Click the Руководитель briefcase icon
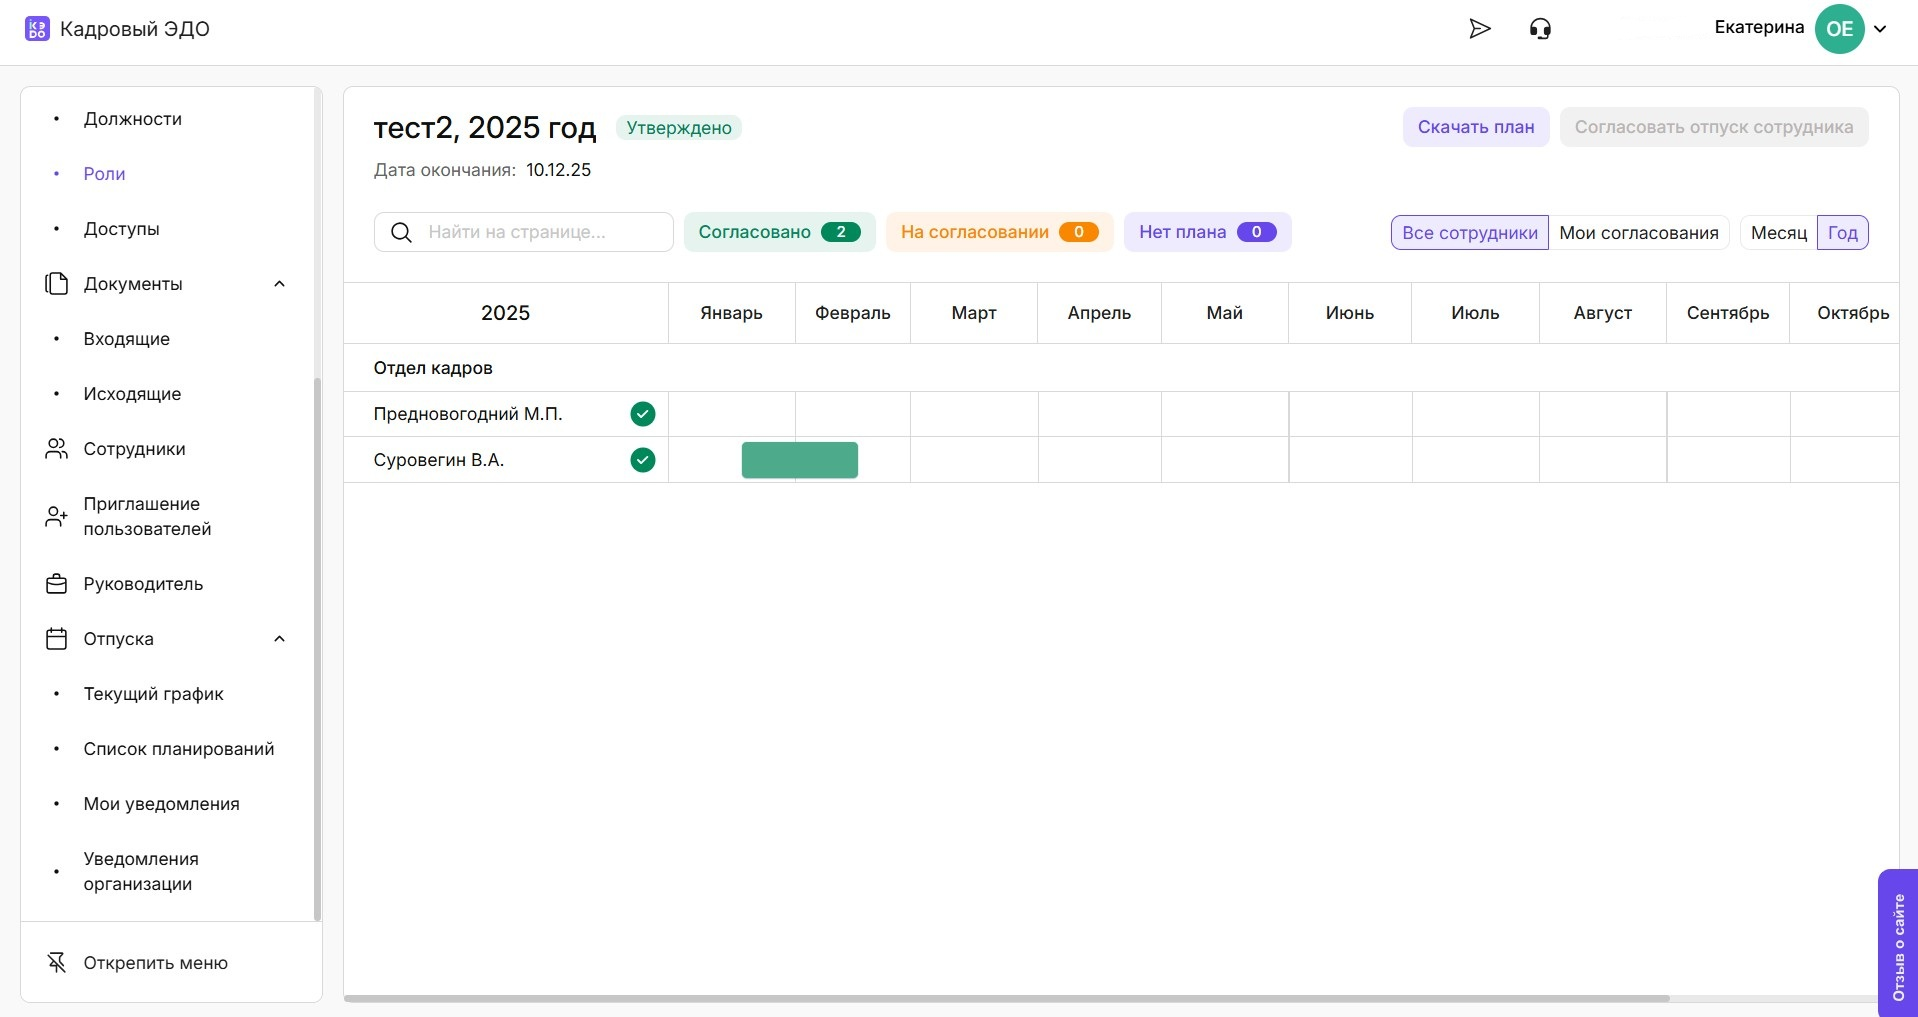The width and height of the screenshot is (1918, 1017). coord(57,584)
